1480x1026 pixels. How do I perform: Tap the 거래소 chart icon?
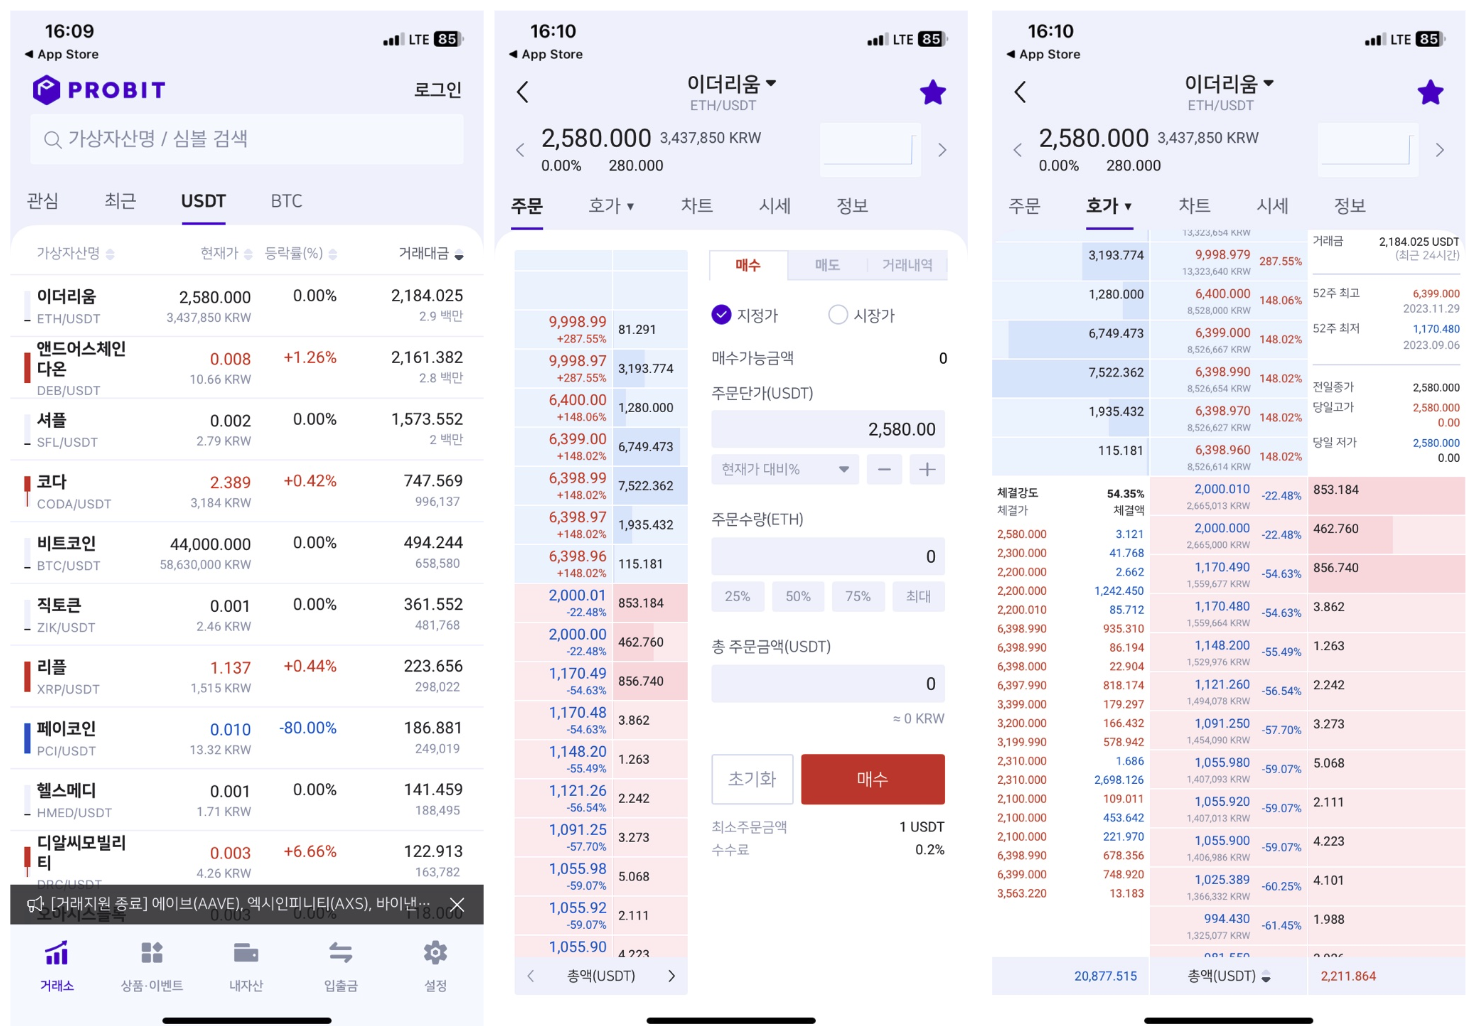point(57,953)
